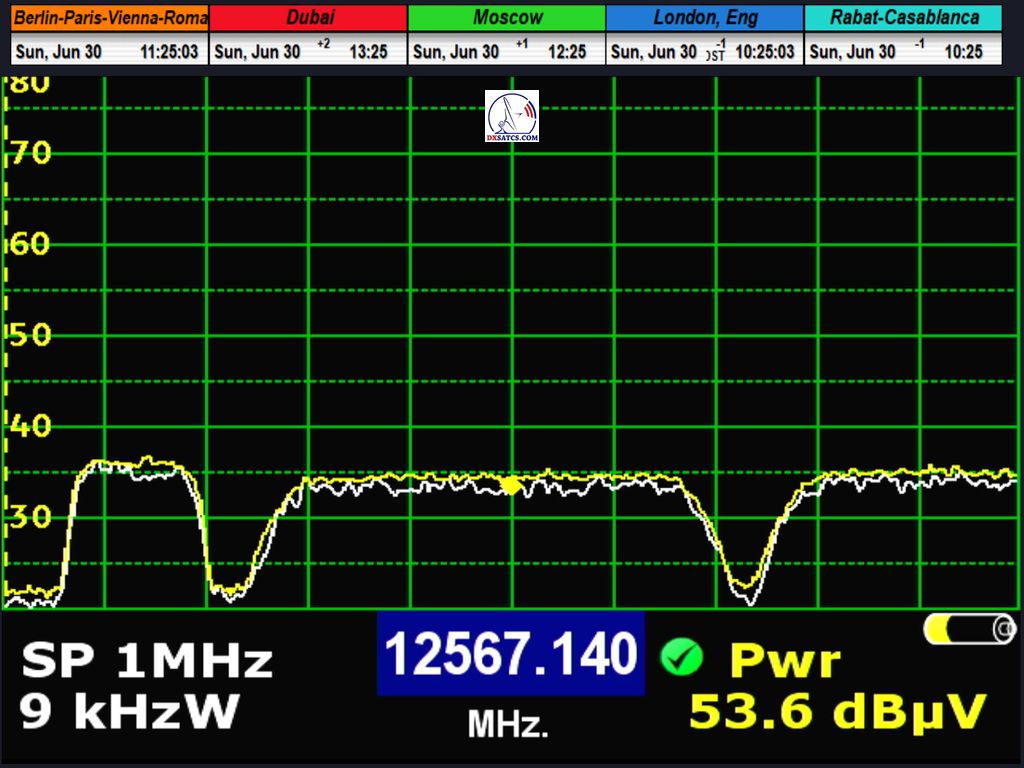Click the Berlin time reading 11:25:03
1024x768 pixels.
(170, 52)
